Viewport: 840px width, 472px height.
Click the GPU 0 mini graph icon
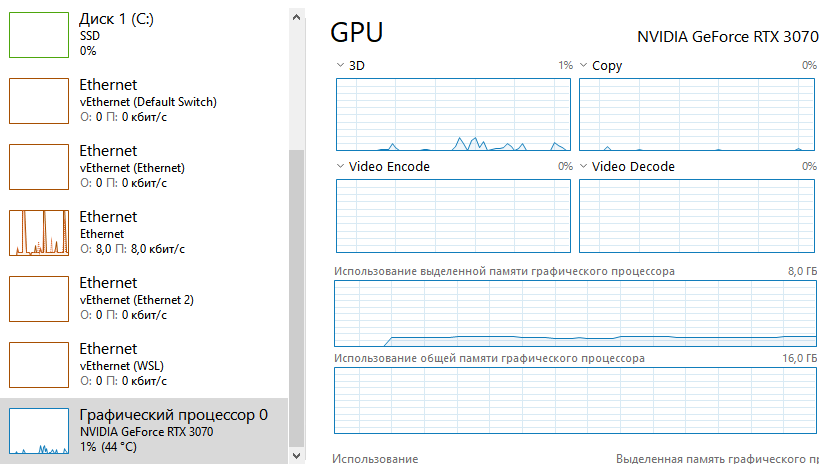click(x=37, y=430)
